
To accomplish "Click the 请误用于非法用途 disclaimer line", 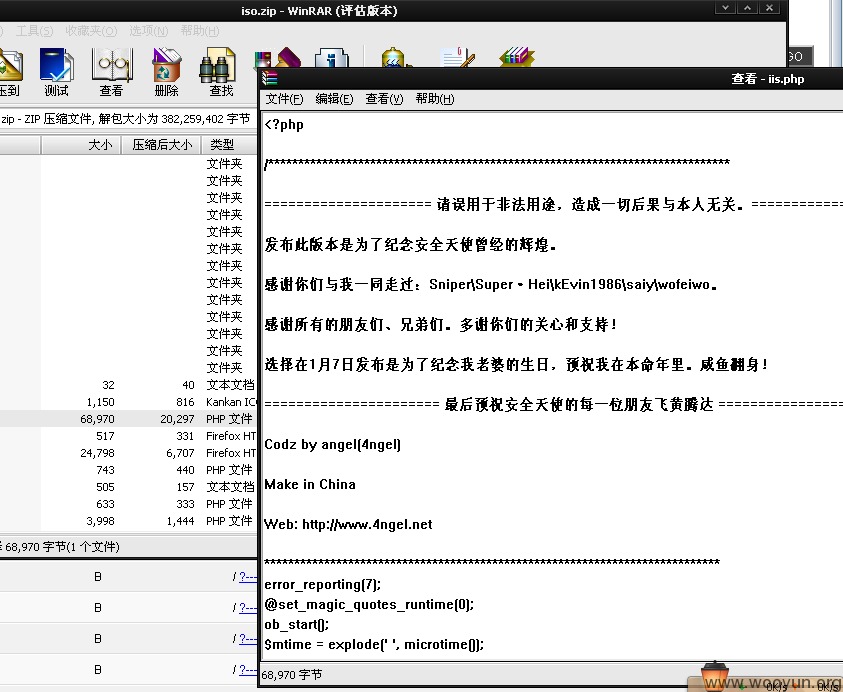I will [x=554, y=204].
